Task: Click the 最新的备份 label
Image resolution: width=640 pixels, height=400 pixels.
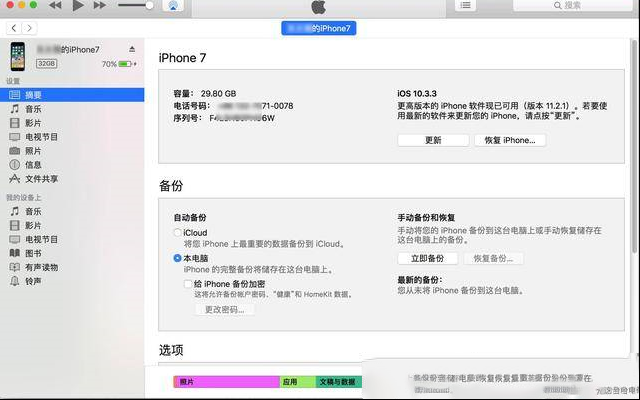Action: point(420,280)
